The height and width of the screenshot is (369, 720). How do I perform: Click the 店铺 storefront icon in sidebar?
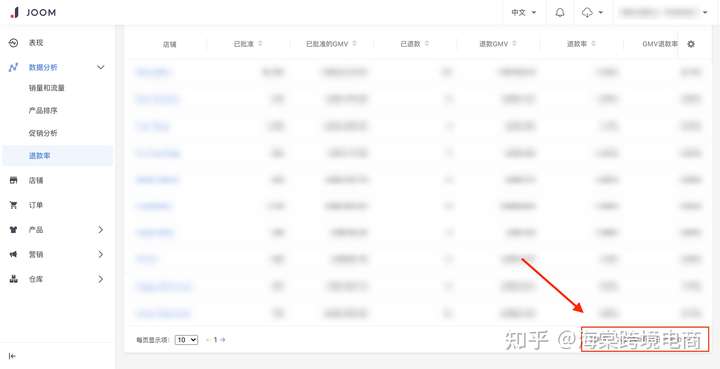(13, 180)
